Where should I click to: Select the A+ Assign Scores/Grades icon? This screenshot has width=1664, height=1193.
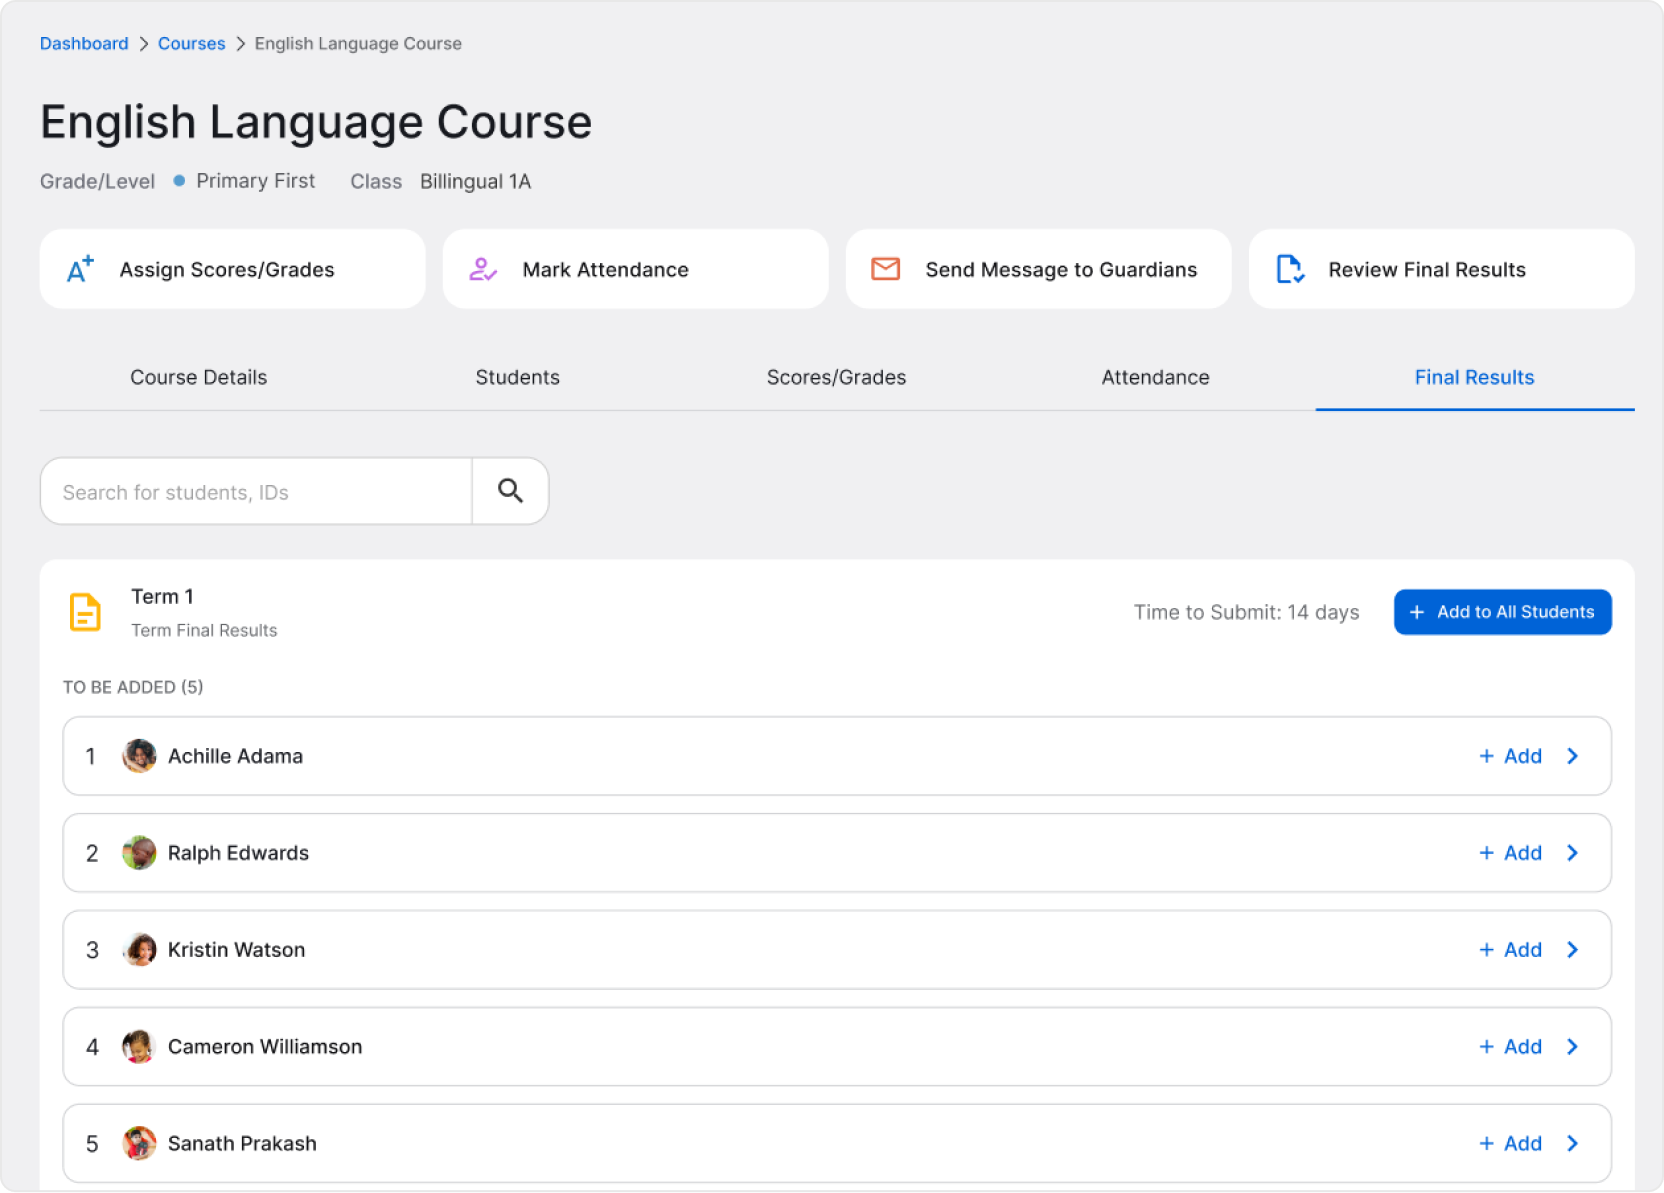click(x=80, y=268)
